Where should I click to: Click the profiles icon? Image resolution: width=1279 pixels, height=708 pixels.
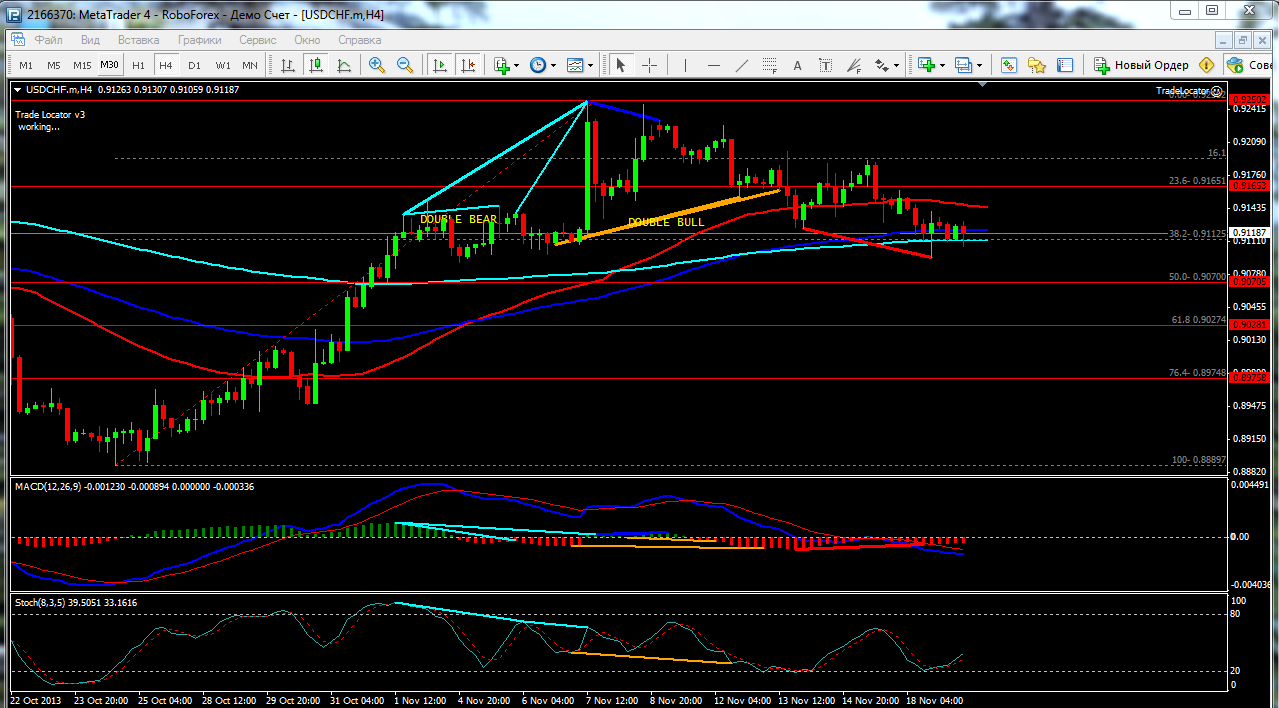pos(963,65)
